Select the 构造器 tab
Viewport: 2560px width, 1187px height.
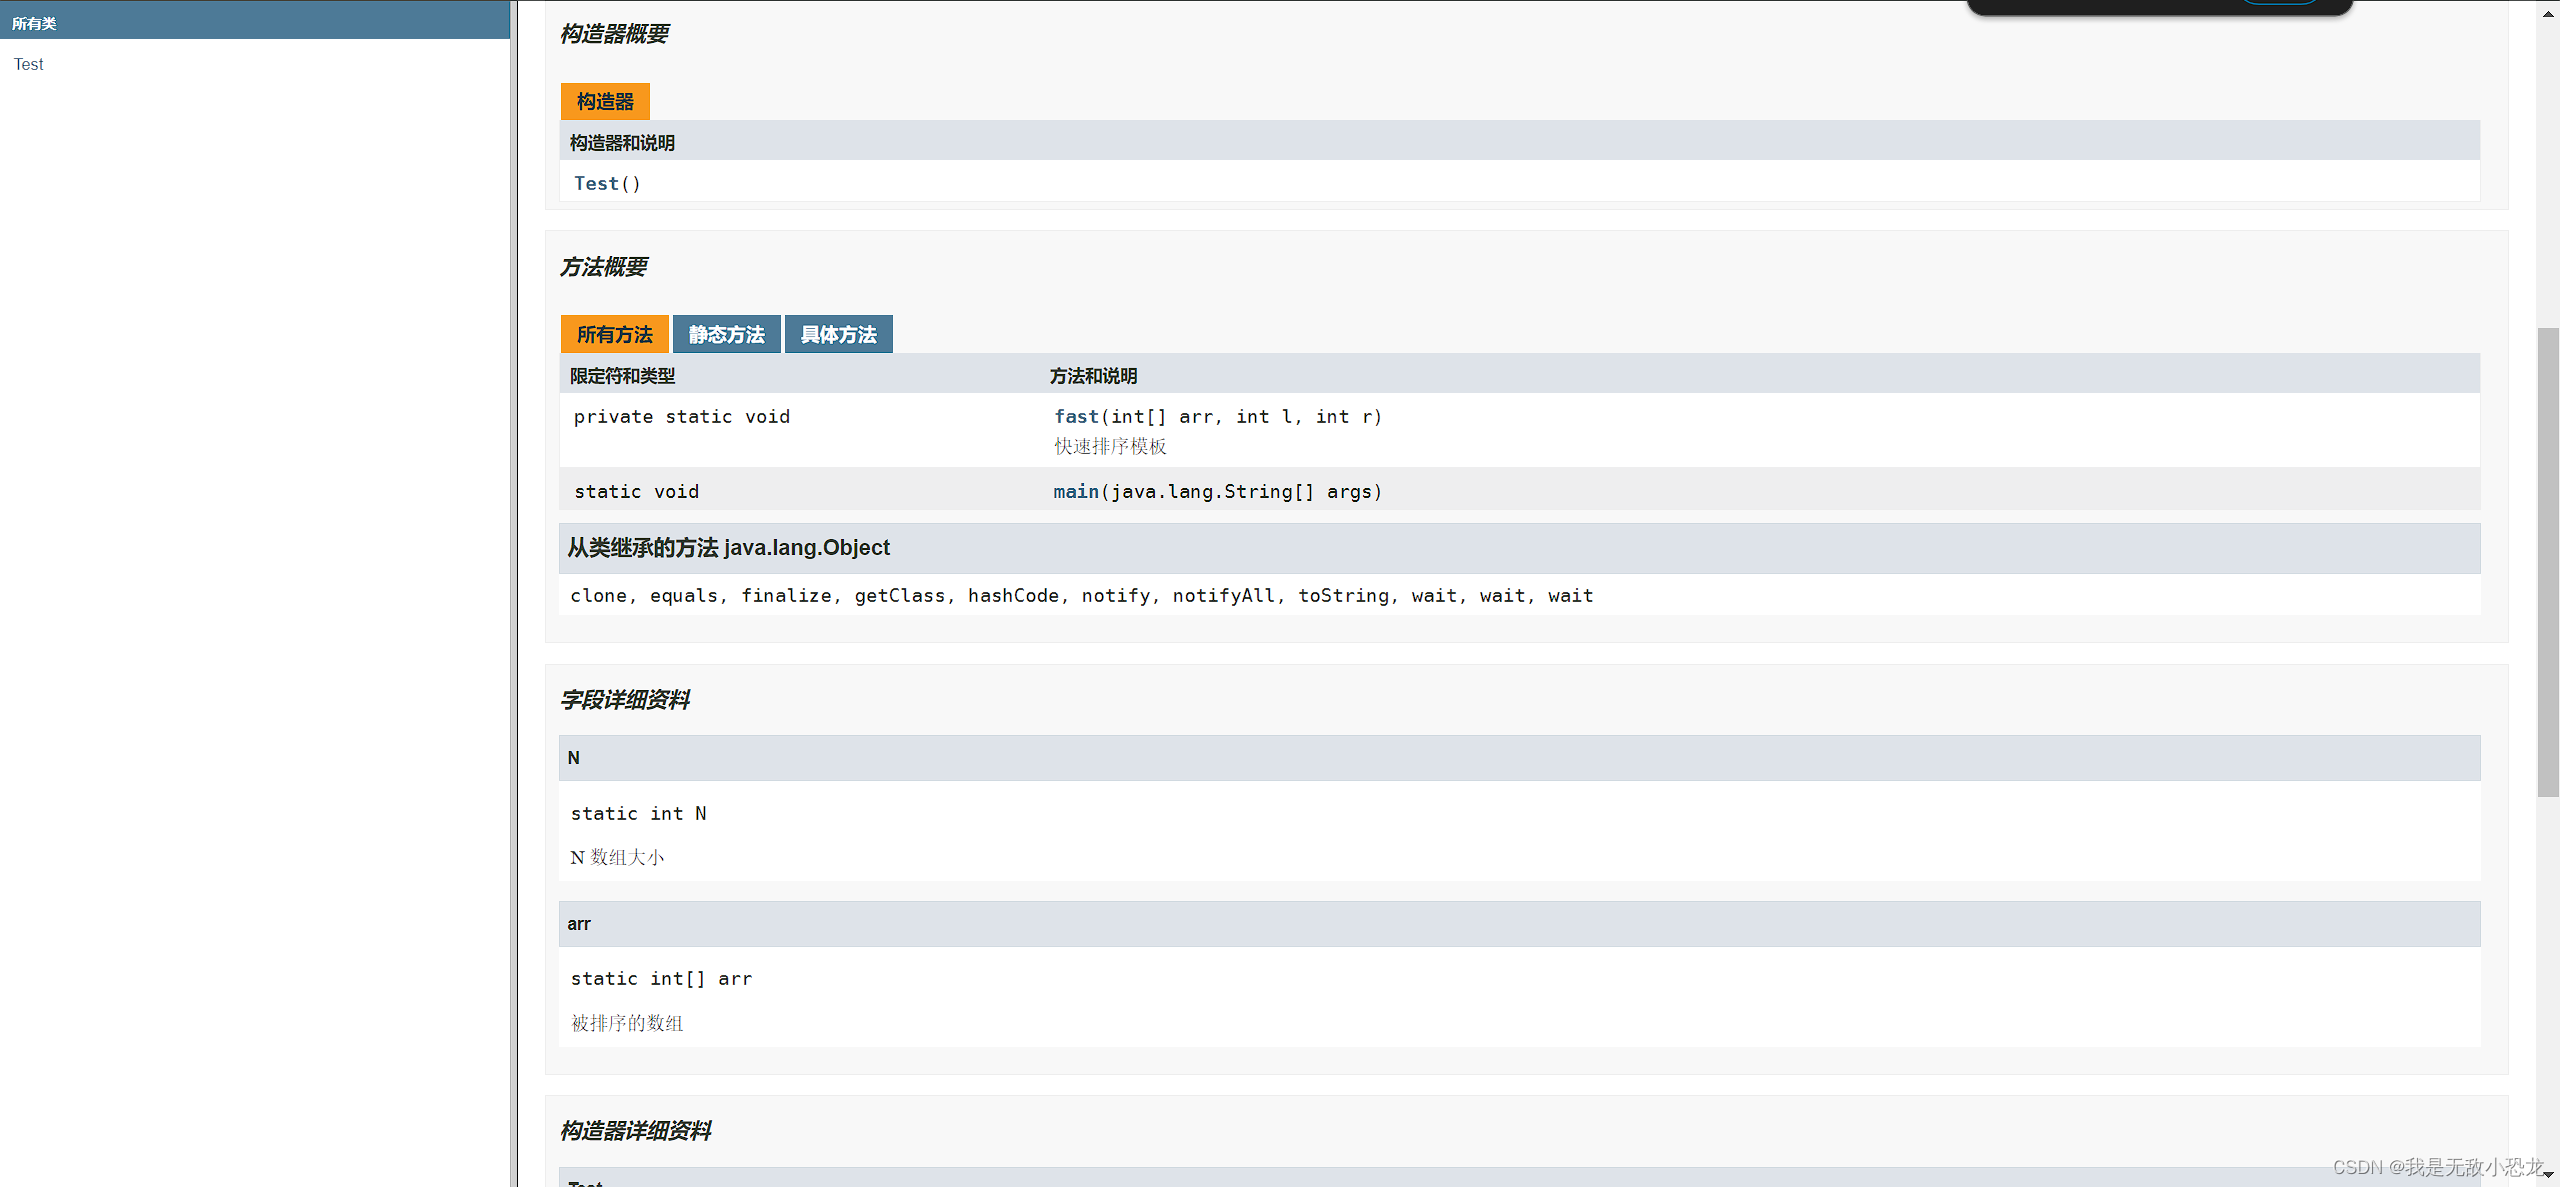click(605, 102)
